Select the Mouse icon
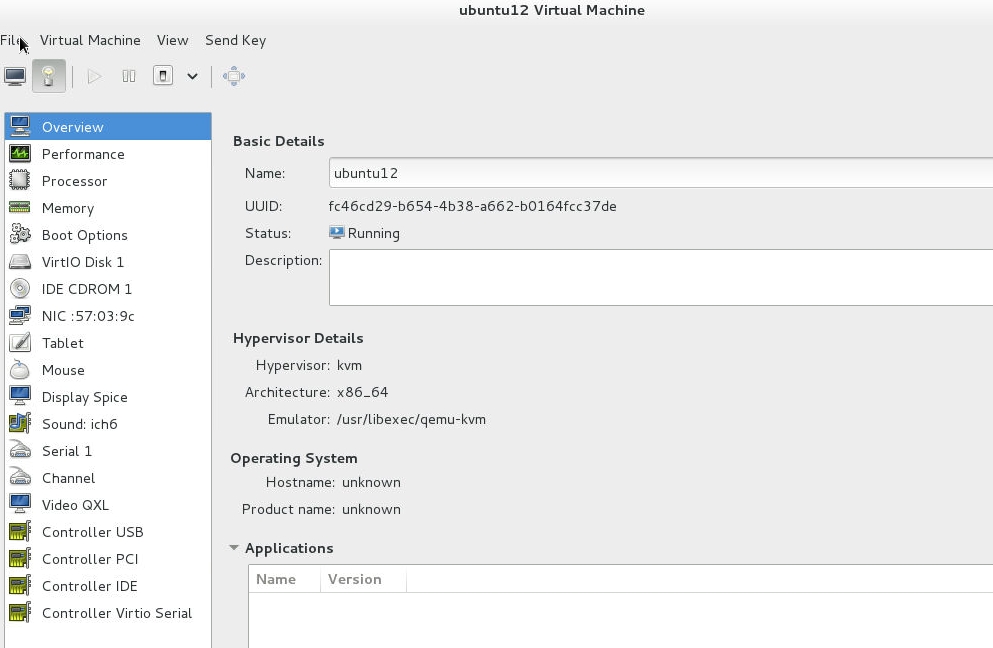Viewport: 993px width, 648px height. 20,369
